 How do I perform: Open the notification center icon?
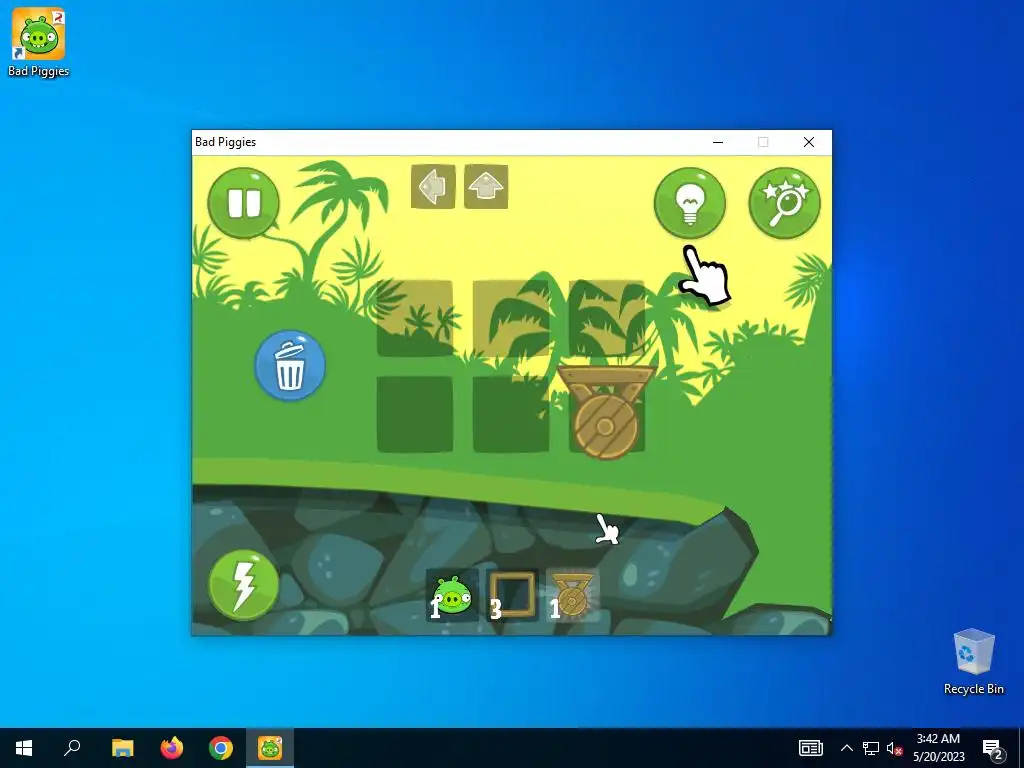coord(993,748)
